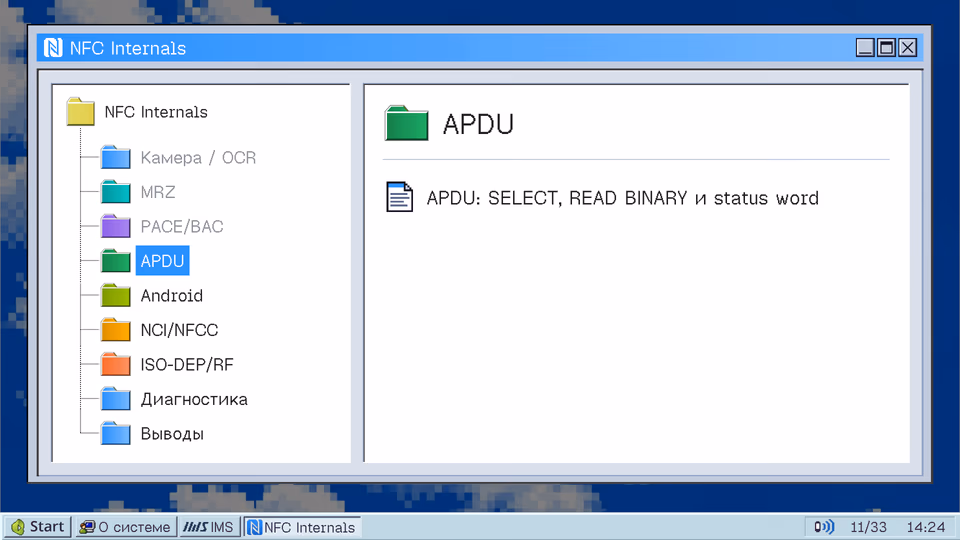
Task: Click the olive Android folder icon
Action: (x=116, y=296)
